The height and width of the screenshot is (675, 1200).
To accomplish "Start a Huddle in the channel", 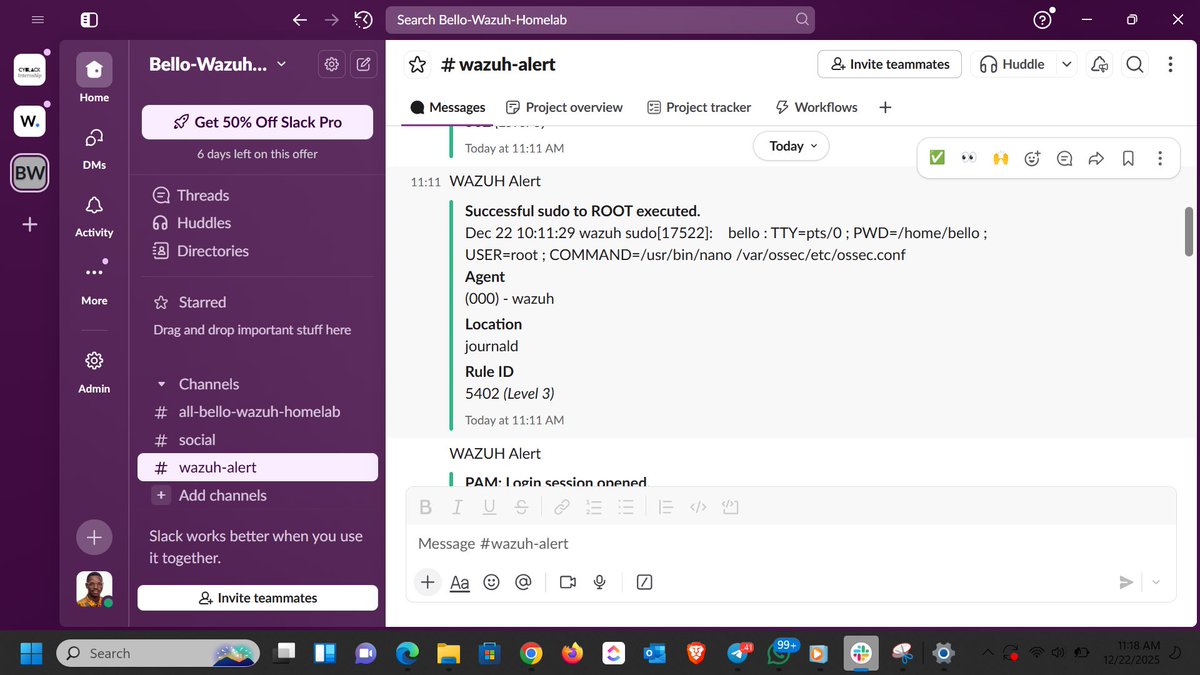I will click(1013, 64).
